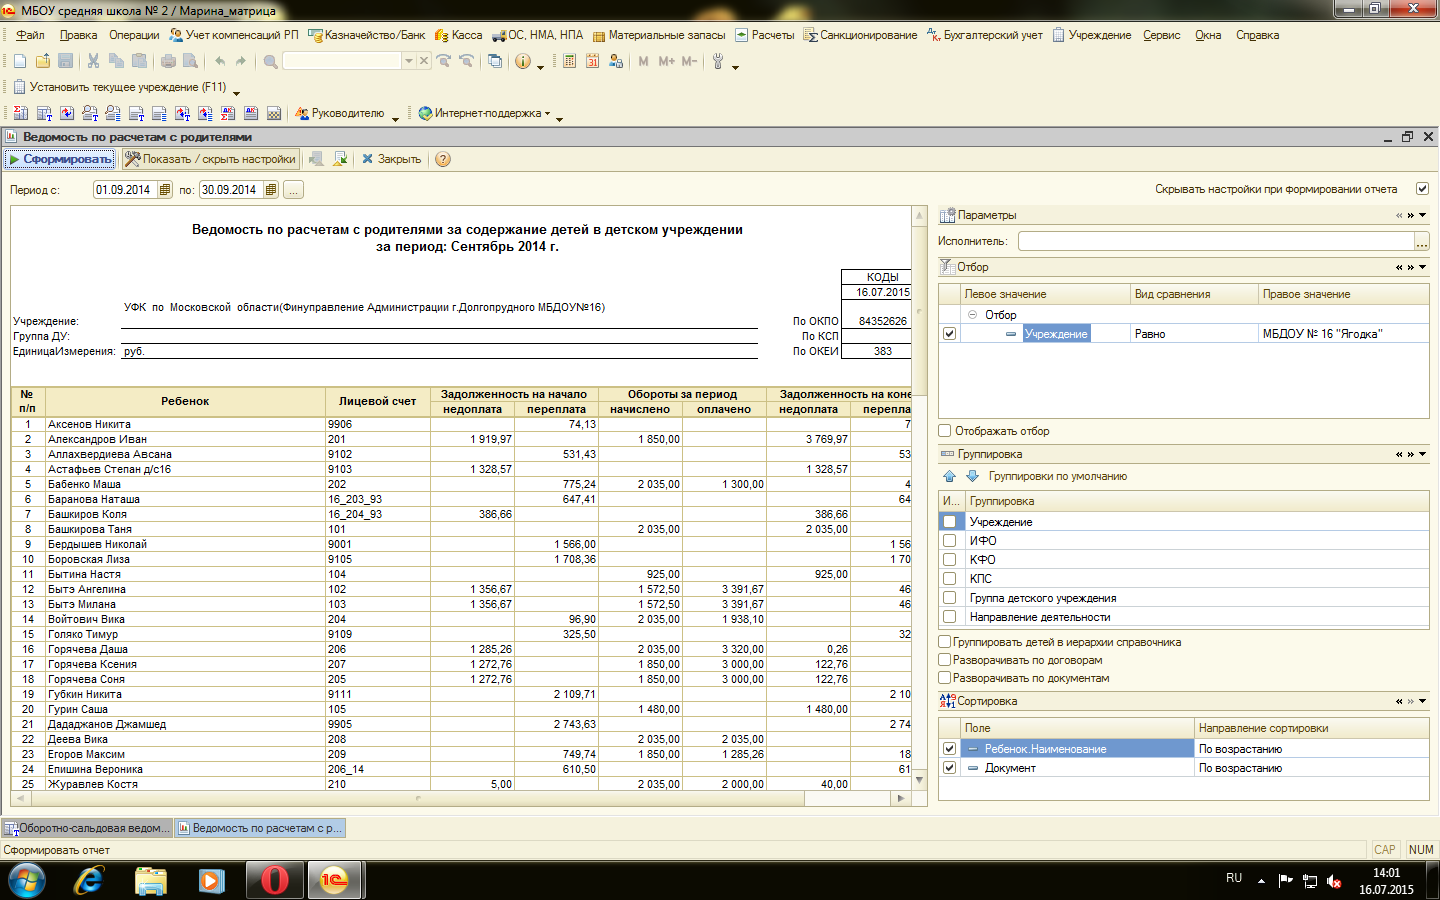Click the help question mark icon
Screen dimensions: 1440x900
click(x=443, y=159)
